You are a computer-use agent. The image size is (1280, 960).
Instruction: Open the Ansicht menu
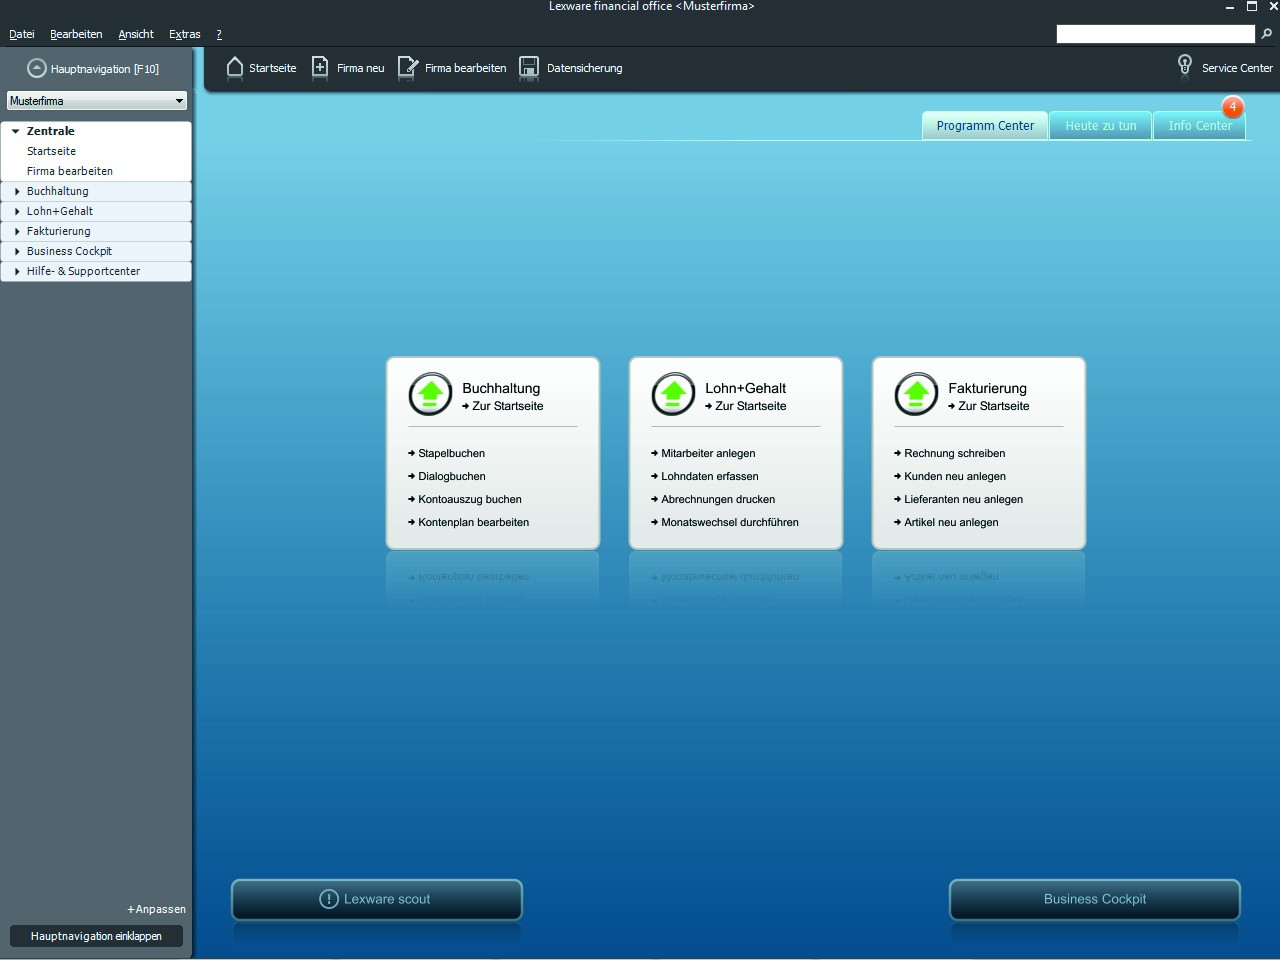[136, 34]
